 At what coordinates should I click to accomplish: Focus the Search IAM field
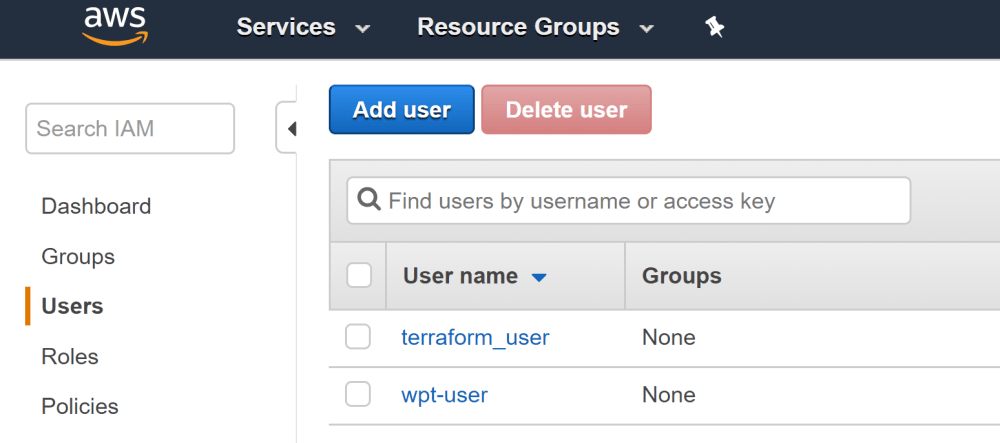click(130, 129)
